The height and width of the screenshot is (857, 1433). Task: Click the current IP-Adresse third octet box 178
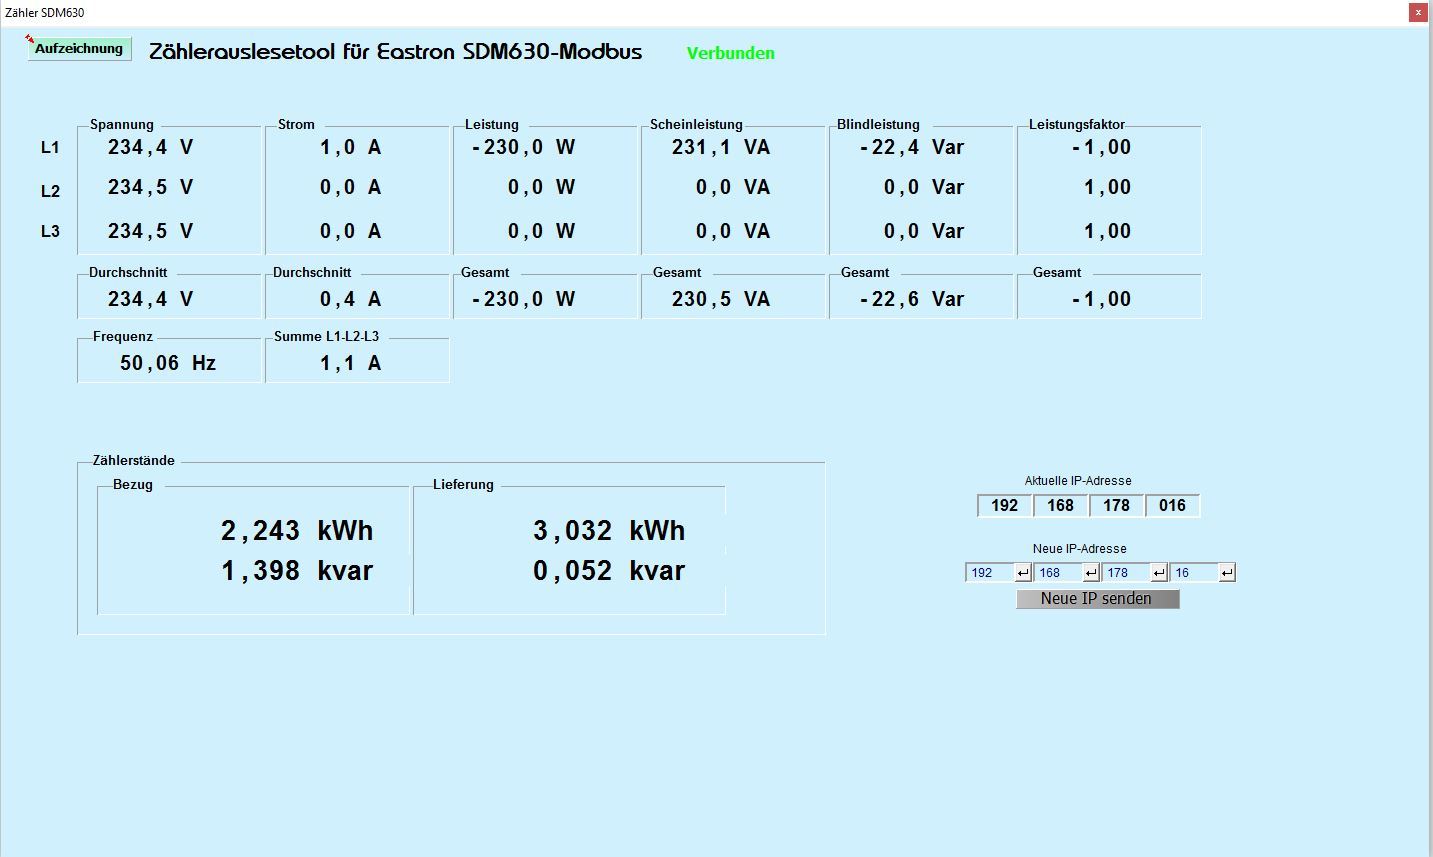click(1116, 505)
